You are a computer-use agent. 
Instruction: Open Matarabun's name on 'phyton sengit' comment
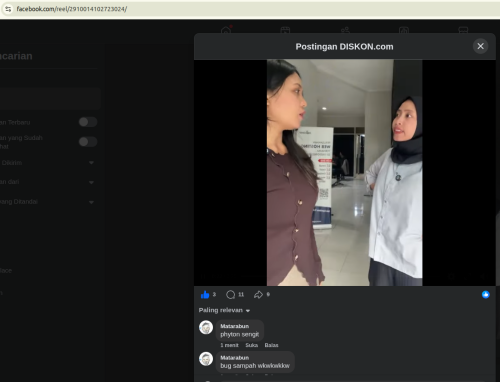[x=234, y=326]
